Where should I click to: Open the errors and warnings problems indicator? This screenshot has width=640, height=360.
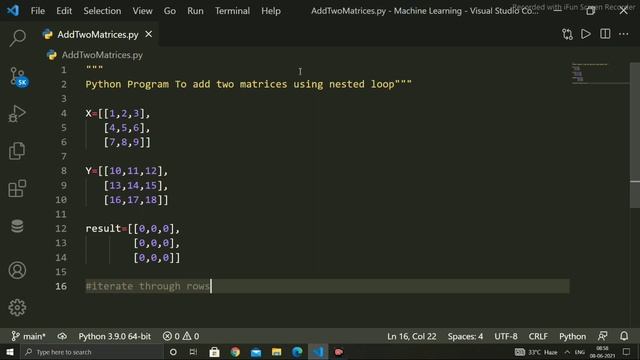point(181,336)
